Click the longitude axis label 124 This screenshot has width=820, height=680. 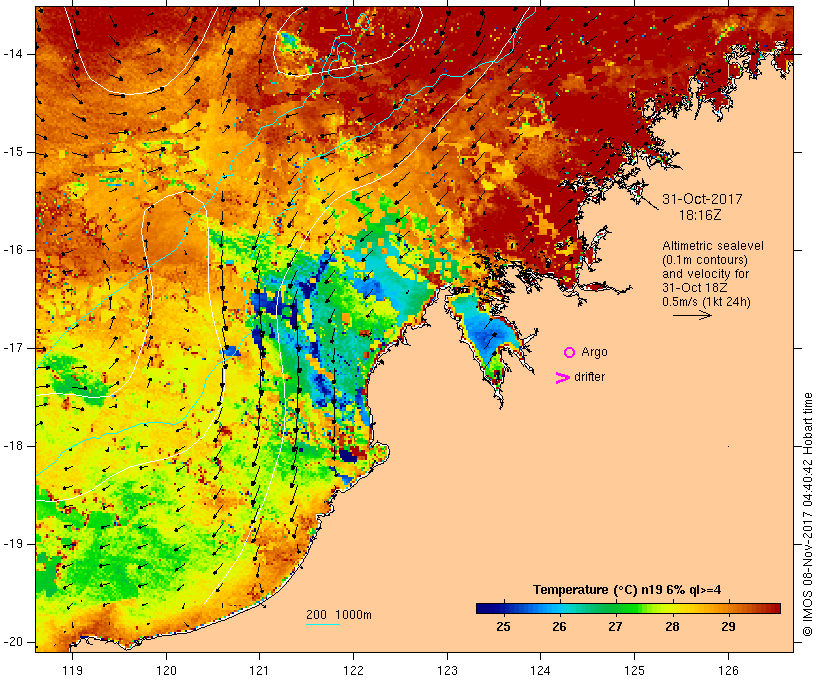click(x=541, y=670)
